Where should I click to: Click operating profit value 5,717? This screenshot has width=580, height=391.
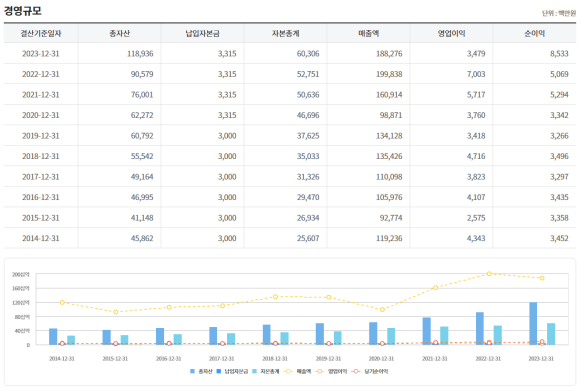point(476,95)
